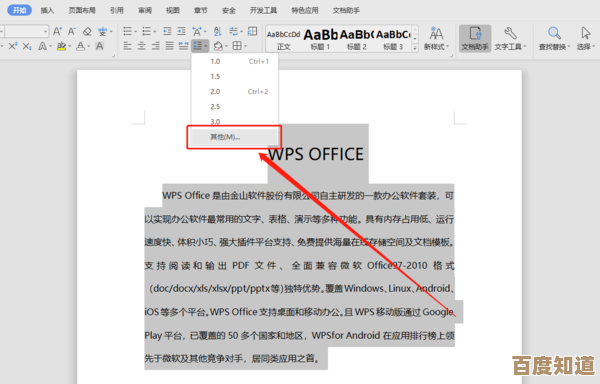Image resolution: width=600 pixels, height=384 pixels.
Task: Open the numbered list dropdown arrow
Action: pyautogui.click(x=155, y=31)
